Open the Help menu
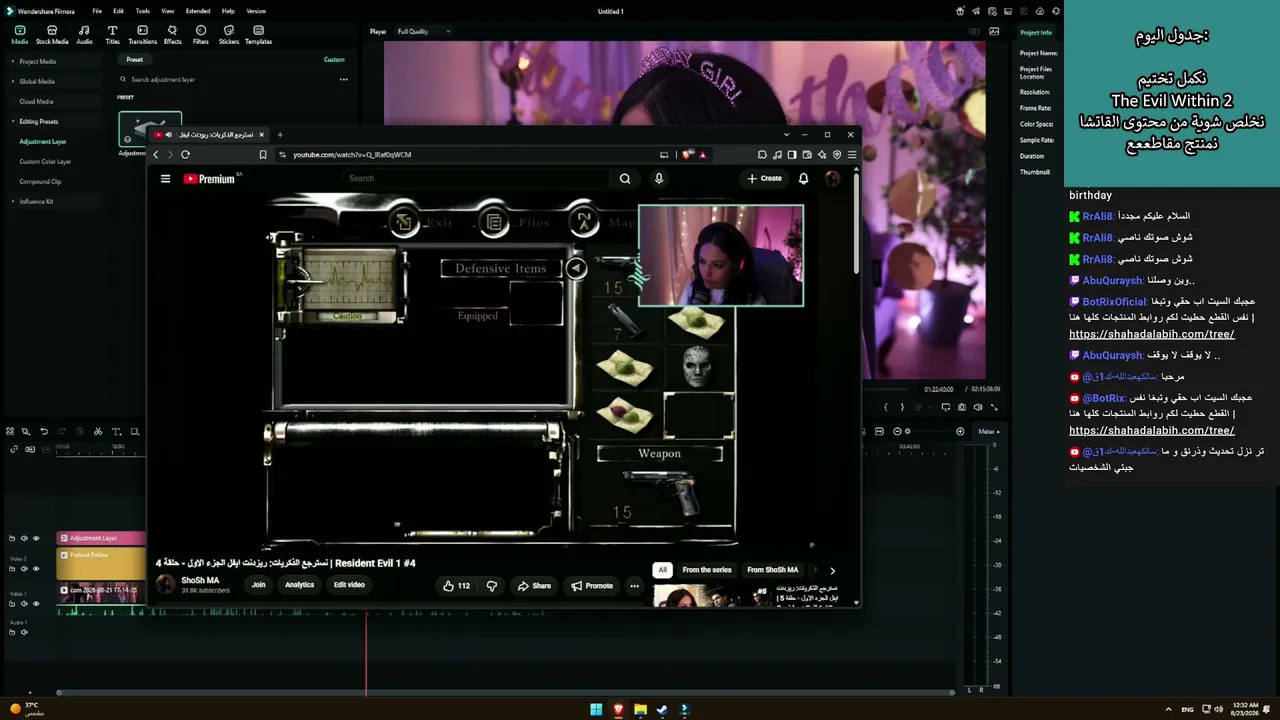 [228, 11]
